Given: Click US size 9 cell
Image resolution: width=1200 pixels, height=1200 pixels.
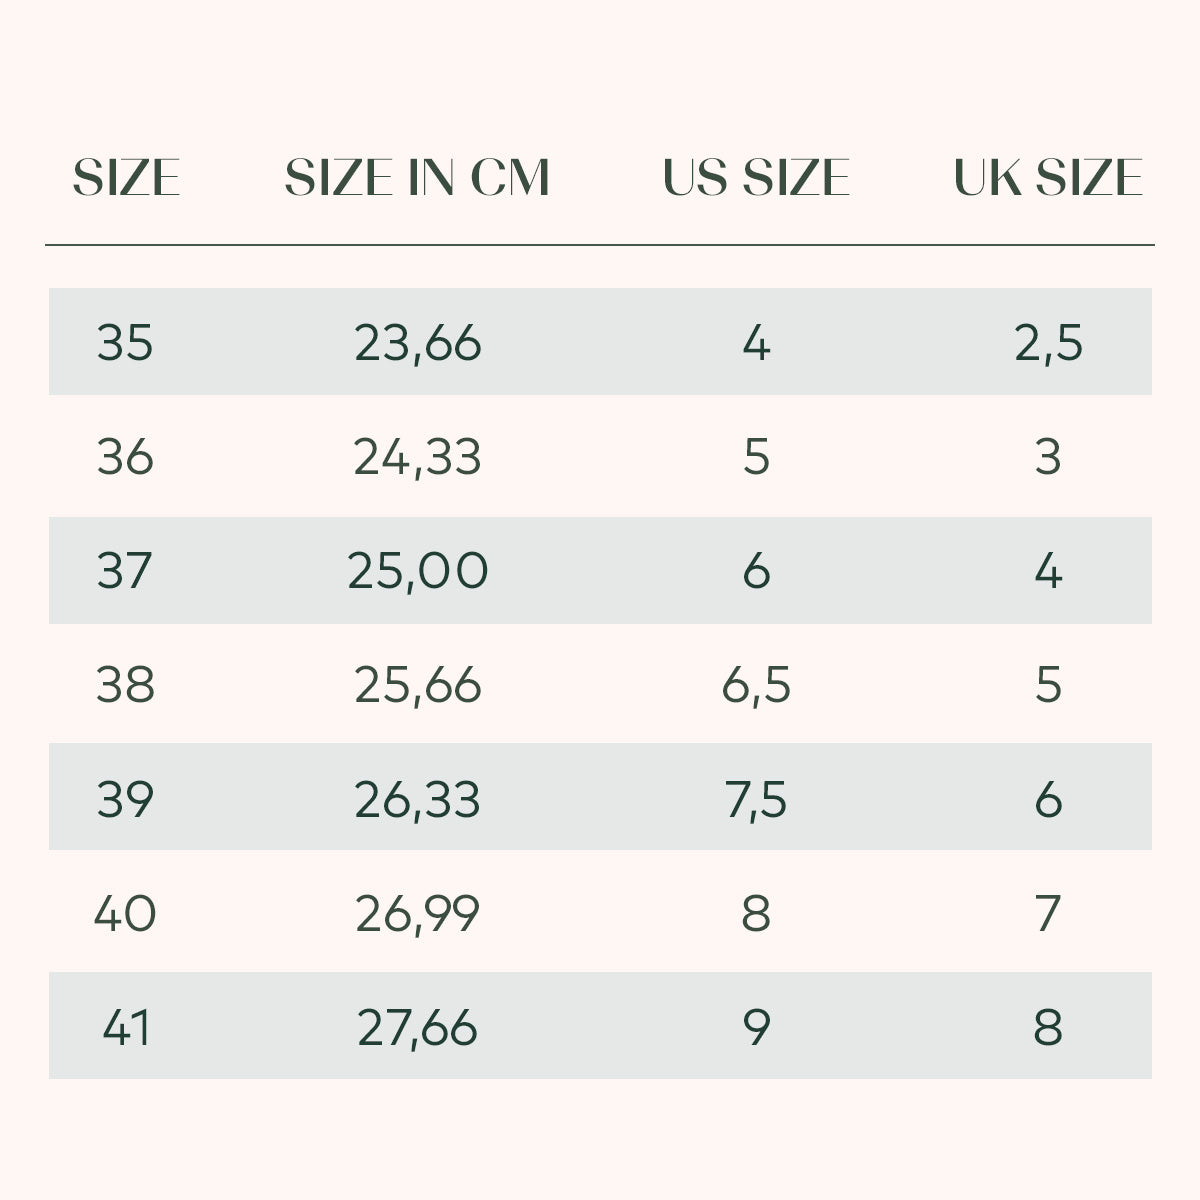Looking at the screenshot, I should [x=756, y=1027].
